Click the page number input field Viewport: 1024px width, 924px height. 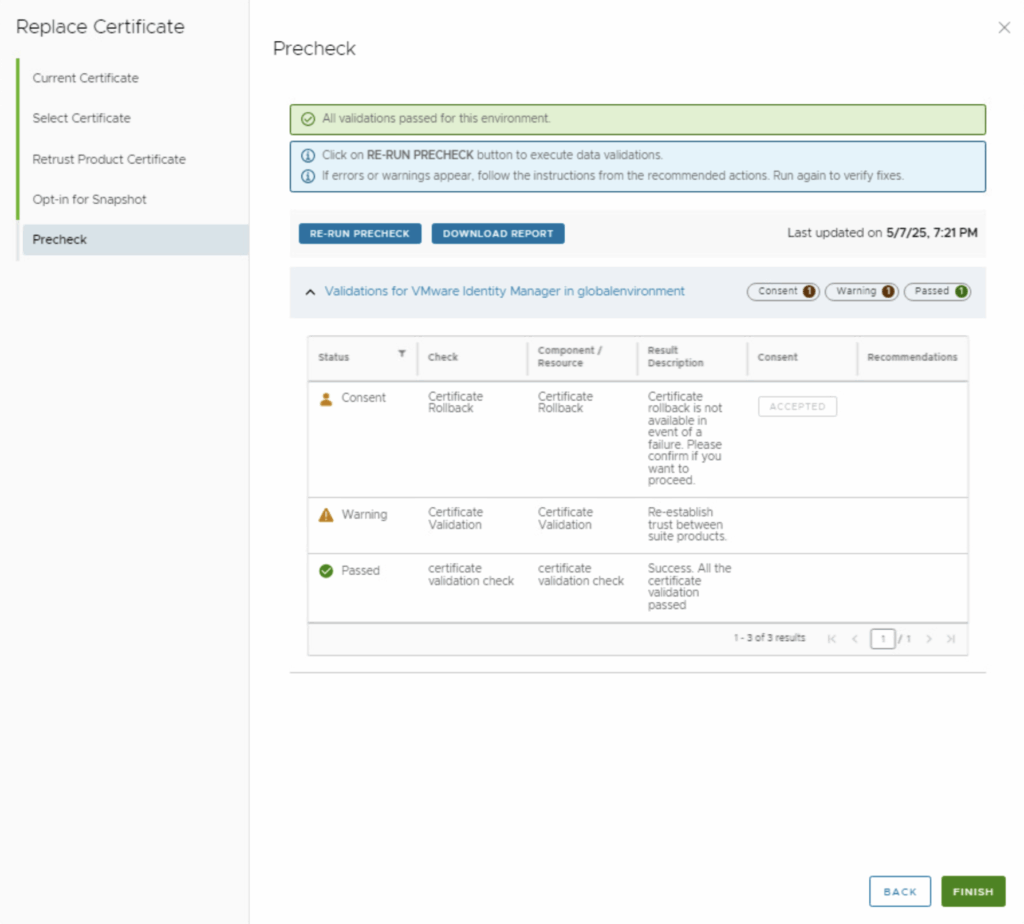click(882, 639)
